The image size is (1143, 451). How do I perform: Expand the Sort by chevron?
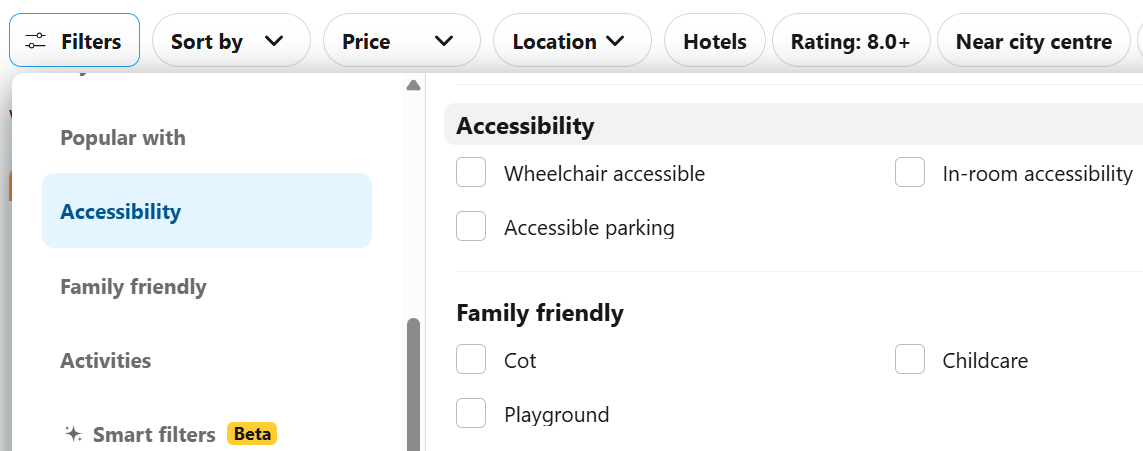point(274,41)
